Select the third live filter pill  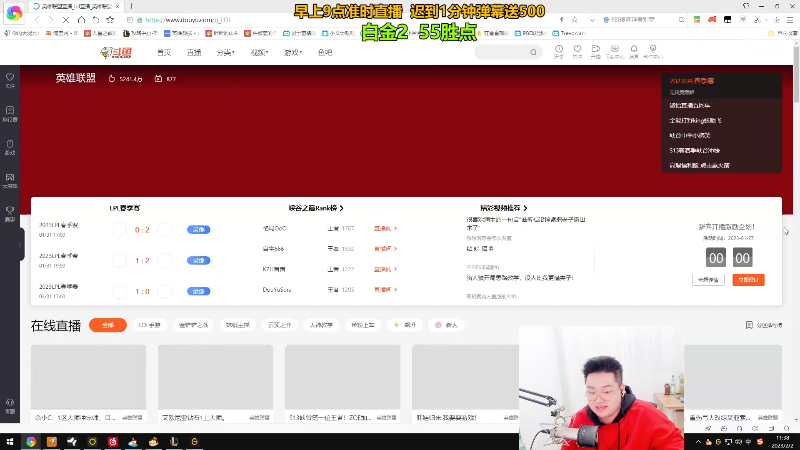193,325
